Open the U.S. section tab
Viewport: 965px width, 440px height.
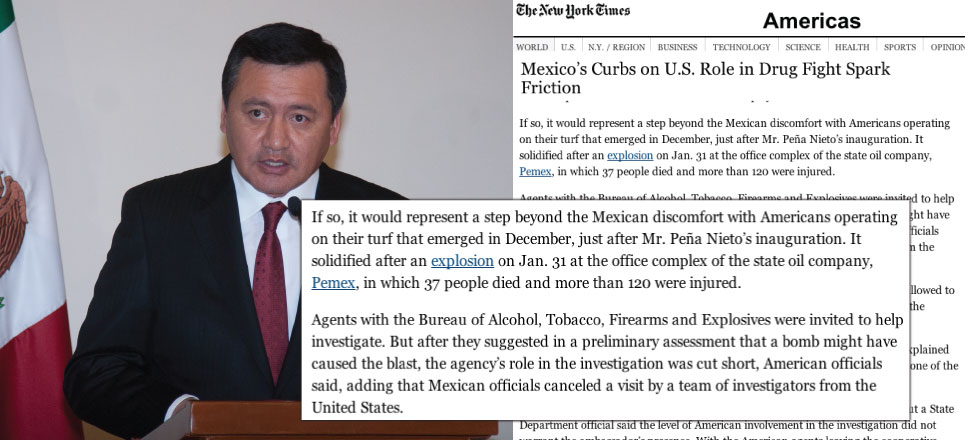568,47
